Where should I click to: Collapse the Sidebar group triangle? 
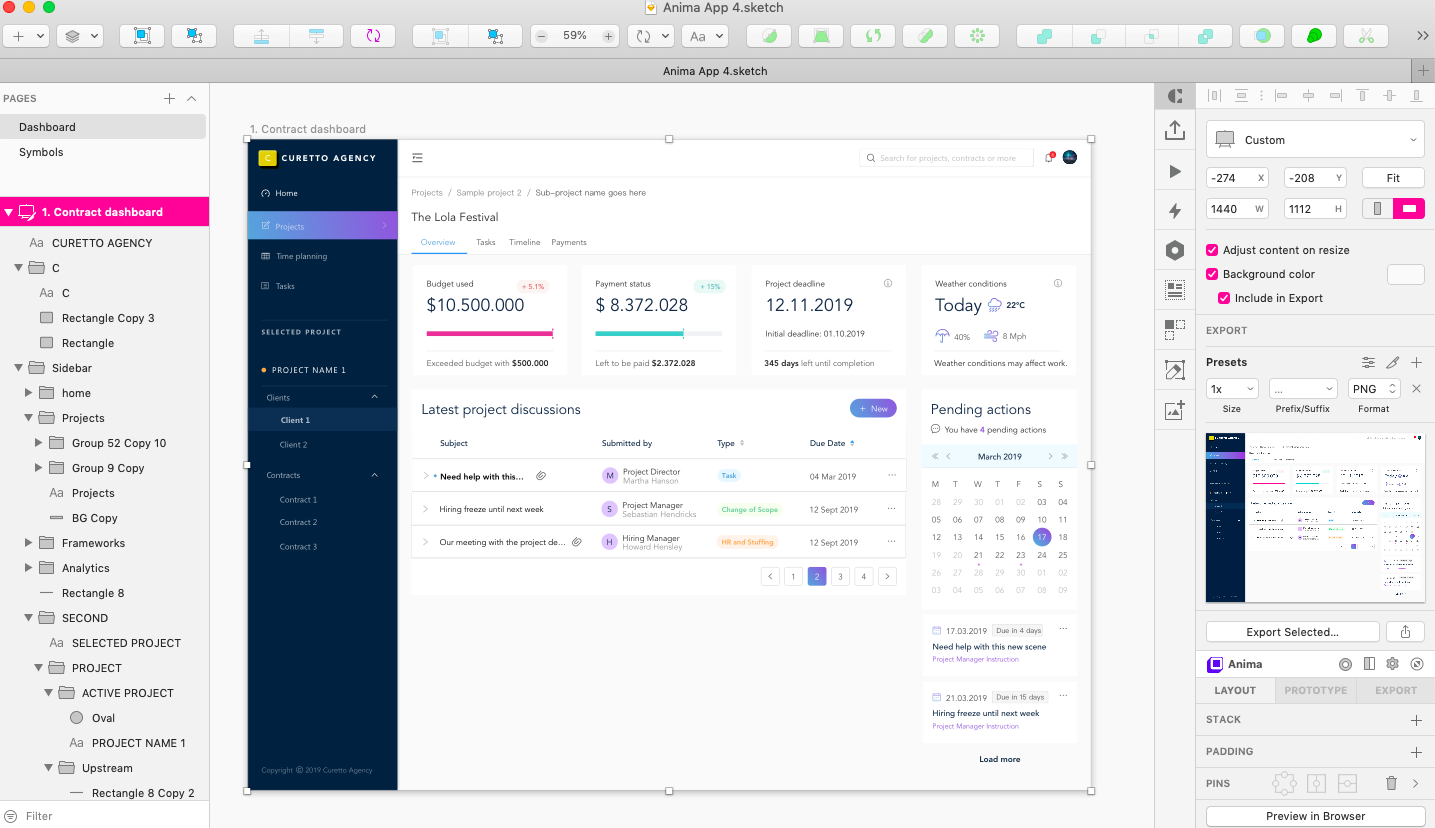(18, 368)
